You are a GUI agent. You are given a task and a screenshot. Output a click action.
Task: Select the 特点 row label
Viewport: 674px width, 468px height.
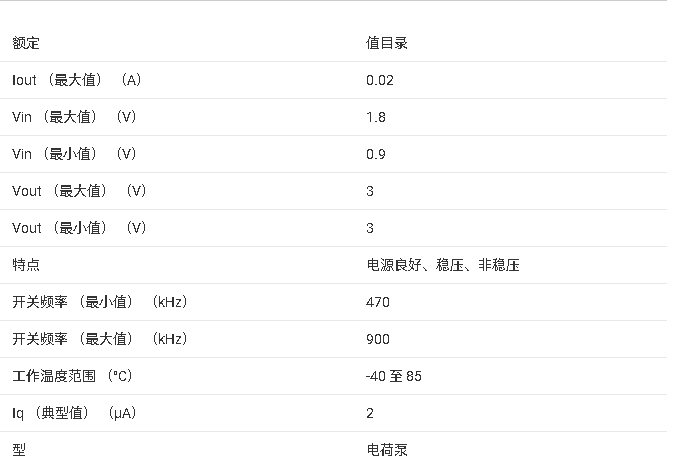[26, 265]
